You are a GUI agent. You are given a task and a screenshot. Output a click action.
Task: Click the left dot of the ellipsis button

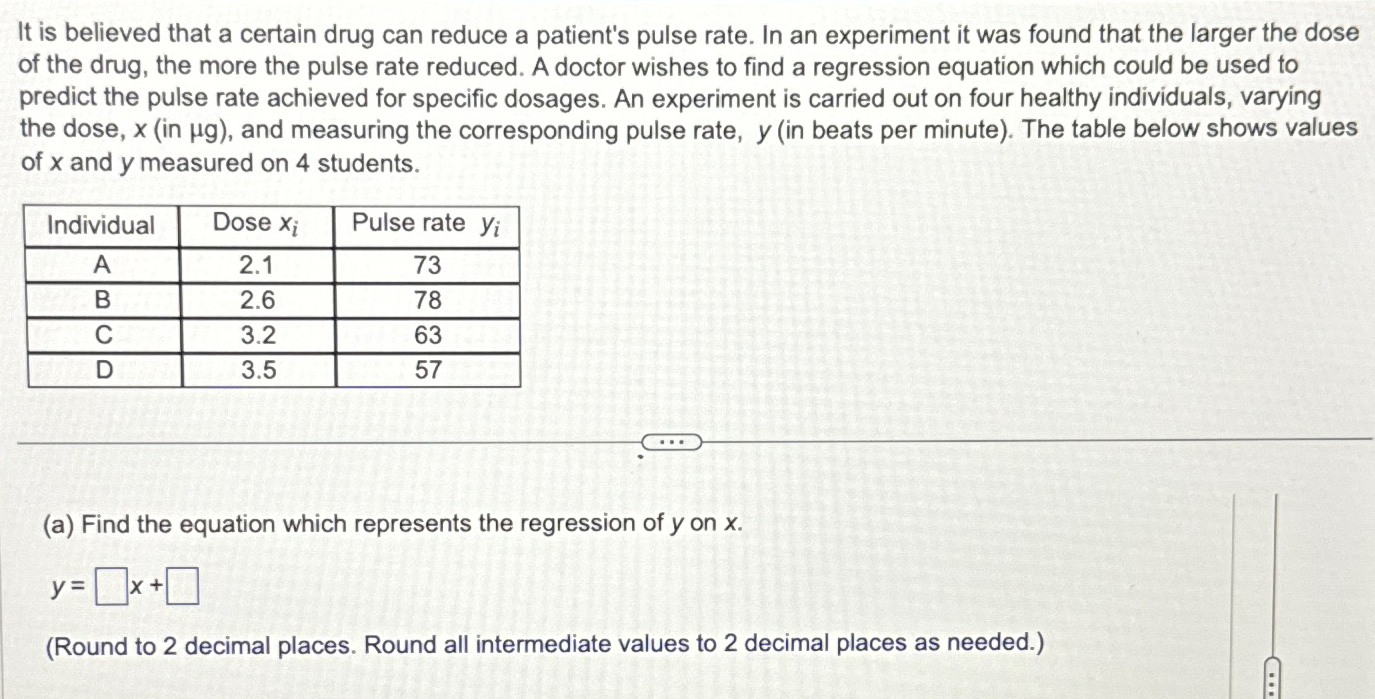tap(662, 442)
